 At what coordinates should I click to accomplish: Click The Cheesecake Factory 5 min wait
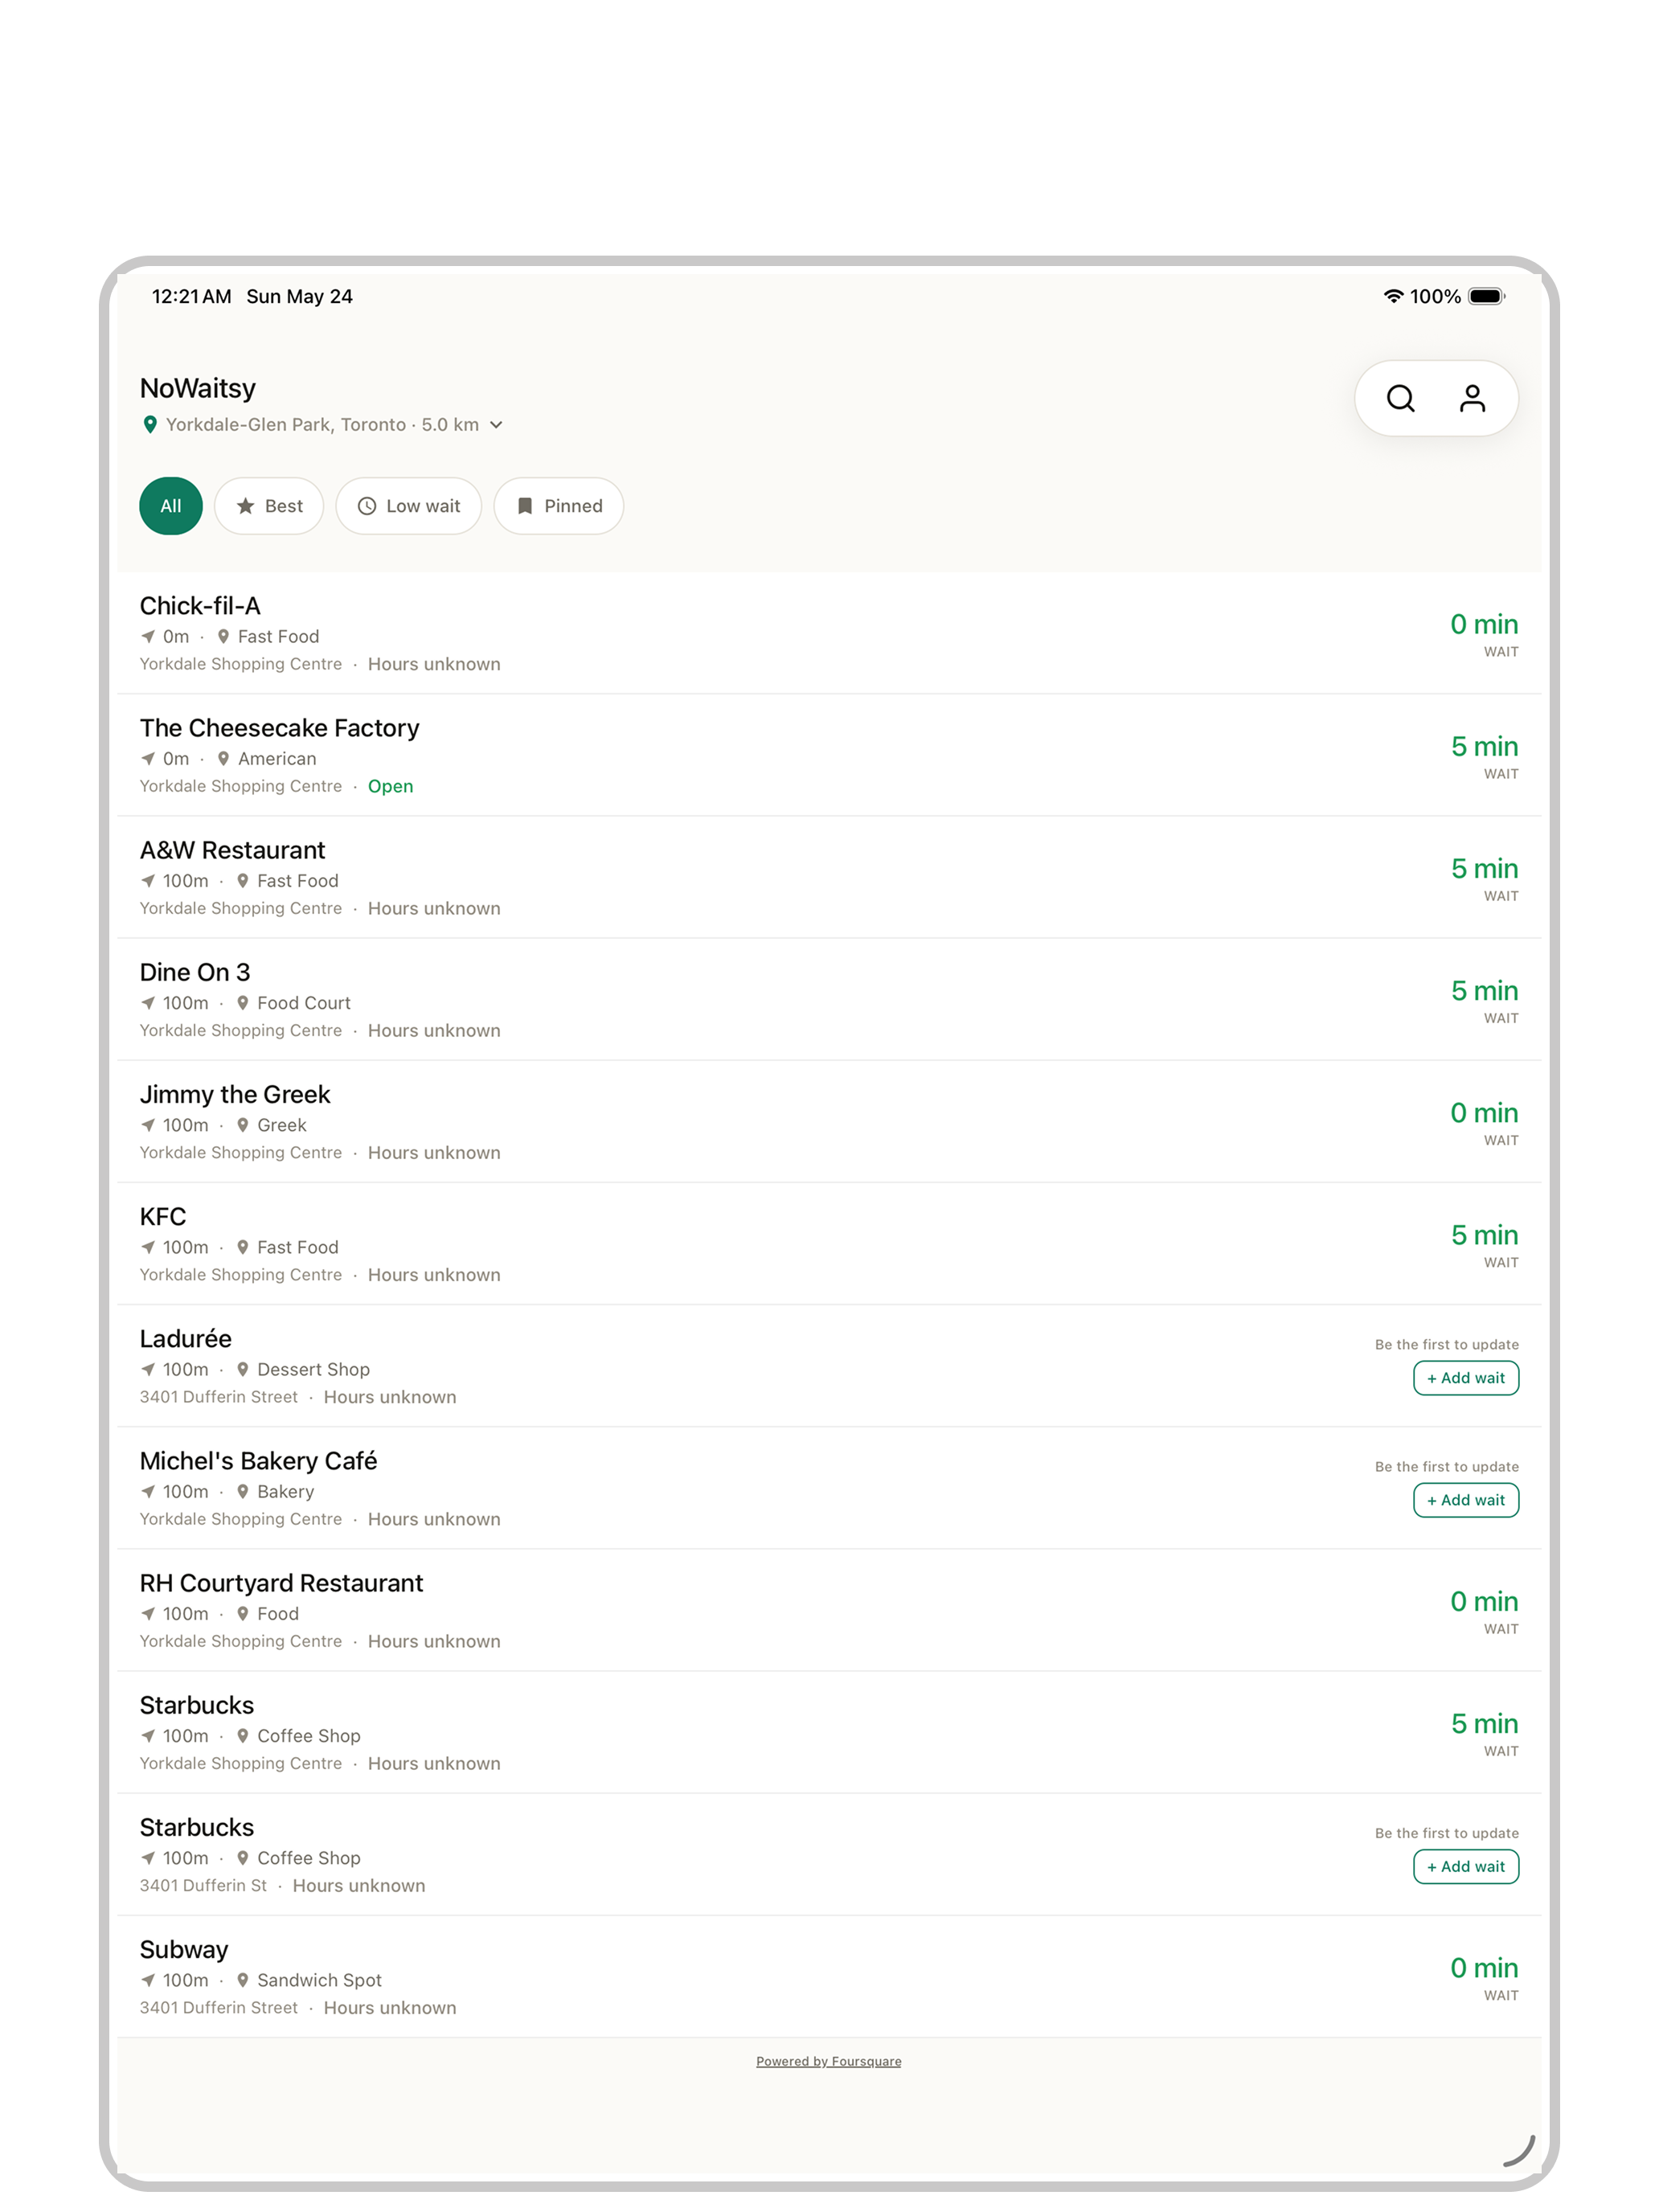1484,746
